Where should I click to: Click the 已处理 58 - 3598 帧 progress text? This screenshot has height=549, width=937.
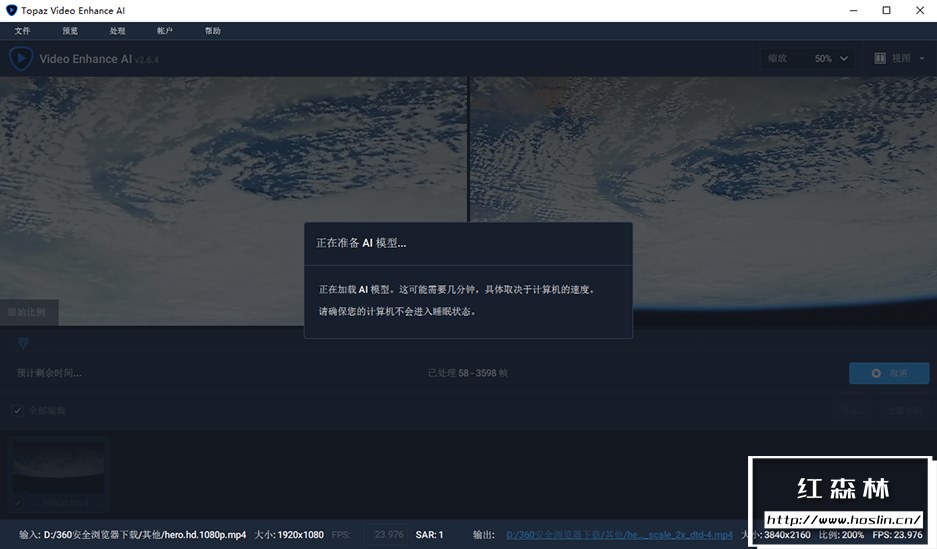(x=468, y=373)
